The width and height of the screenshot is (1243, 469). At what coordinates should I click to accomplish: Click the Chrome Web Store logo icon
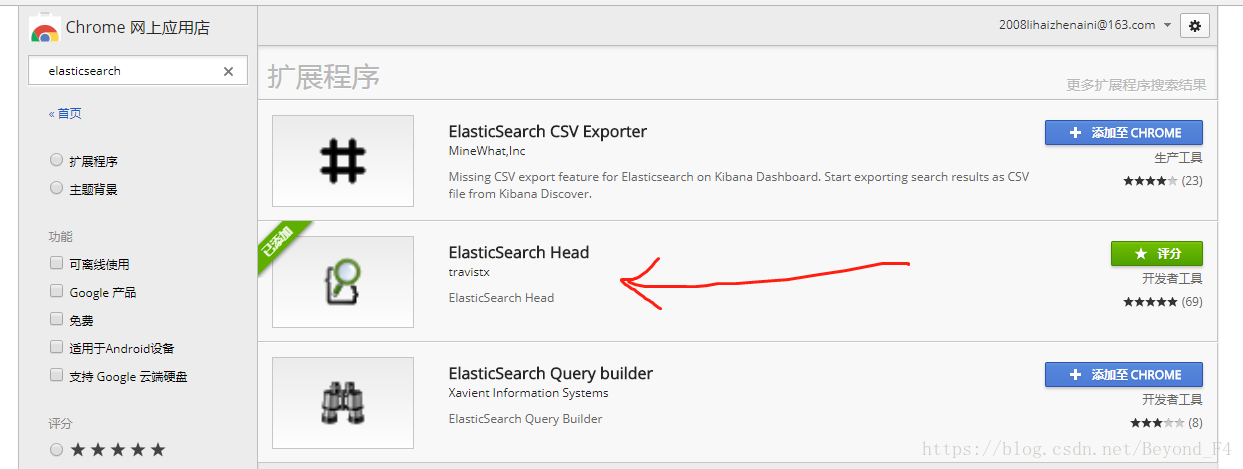44,28
